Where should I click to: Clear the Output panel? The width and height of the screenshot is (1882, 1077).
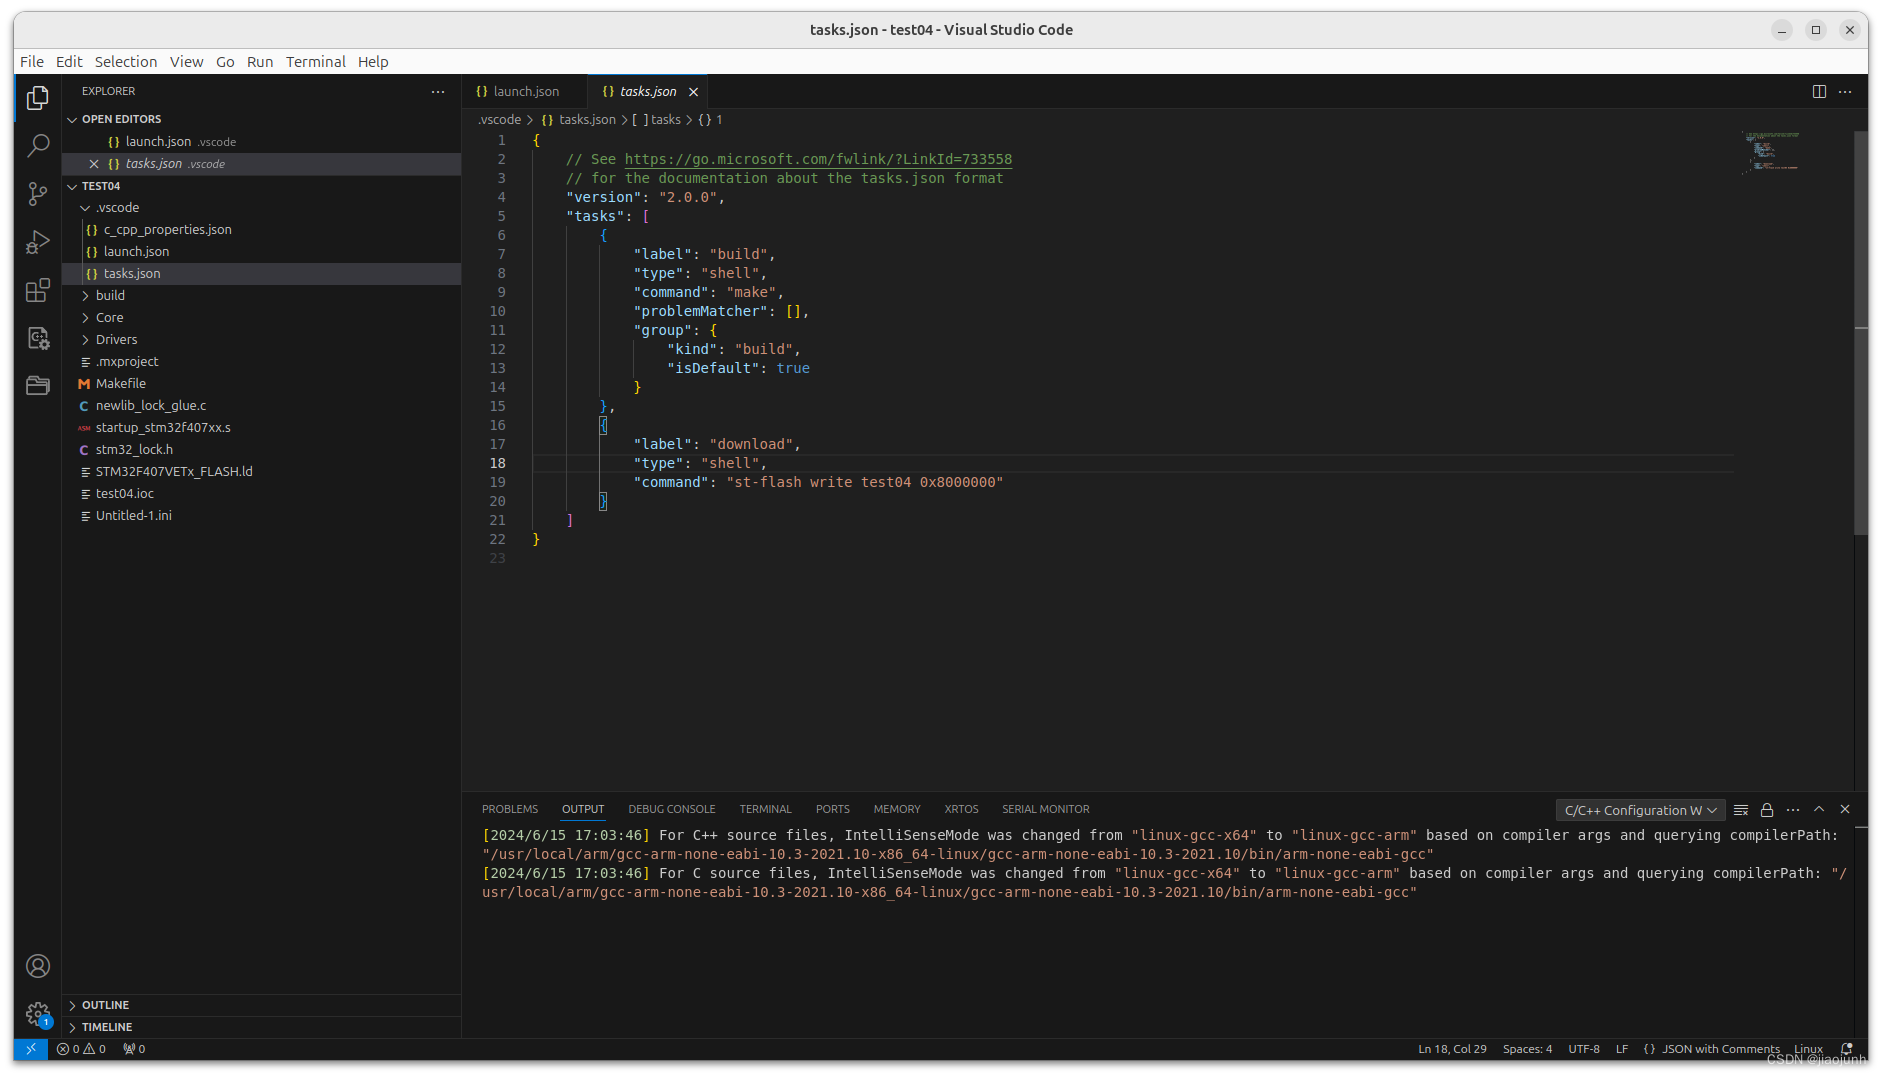point(1741,810)
